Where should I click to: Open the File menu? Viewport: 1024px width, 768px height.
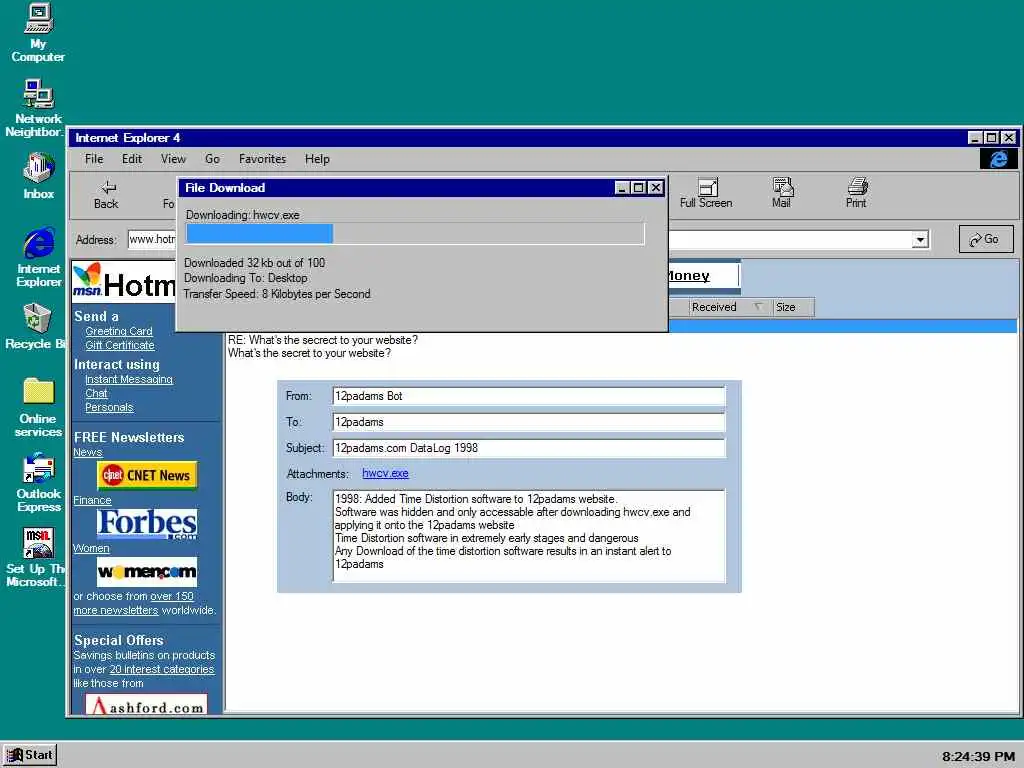pyautogui.click(x=94, y=159)
